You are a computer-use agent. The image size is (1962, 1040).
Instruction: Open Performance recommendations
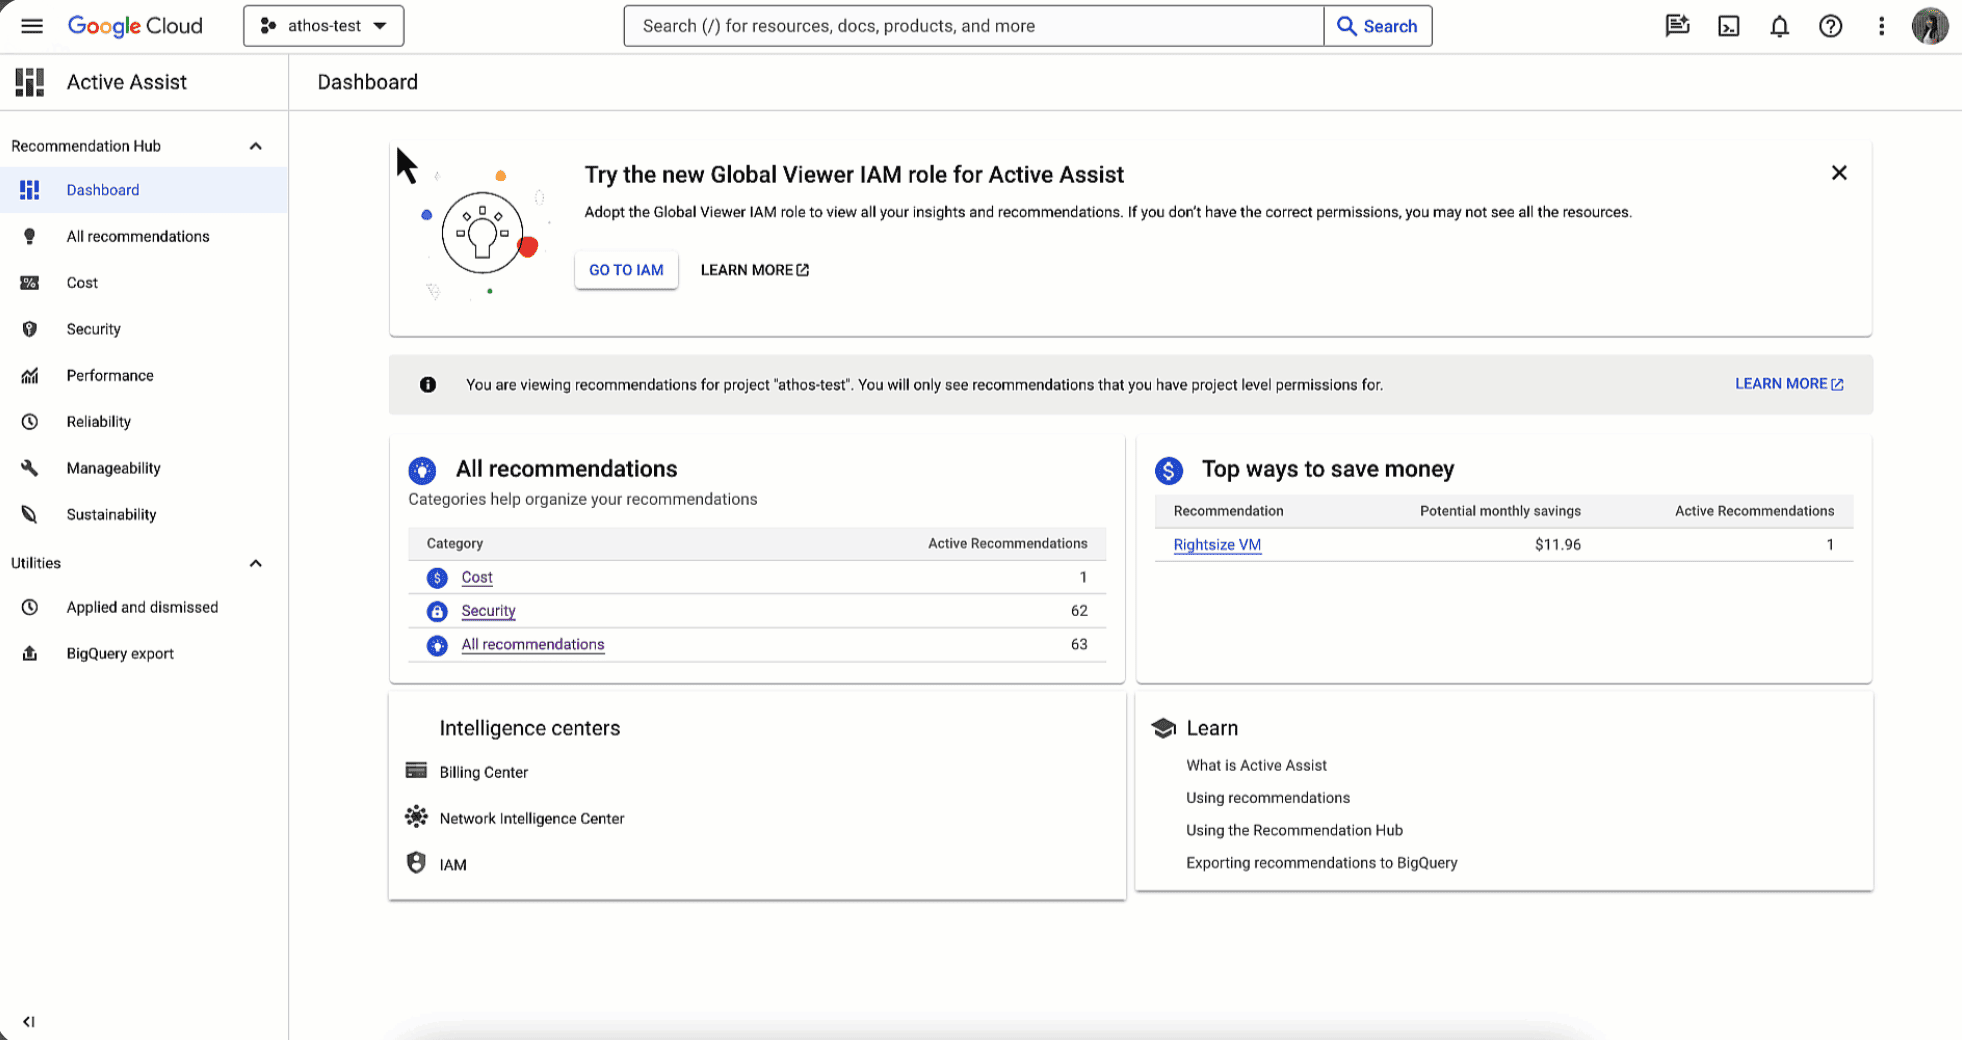click(109, 375)
